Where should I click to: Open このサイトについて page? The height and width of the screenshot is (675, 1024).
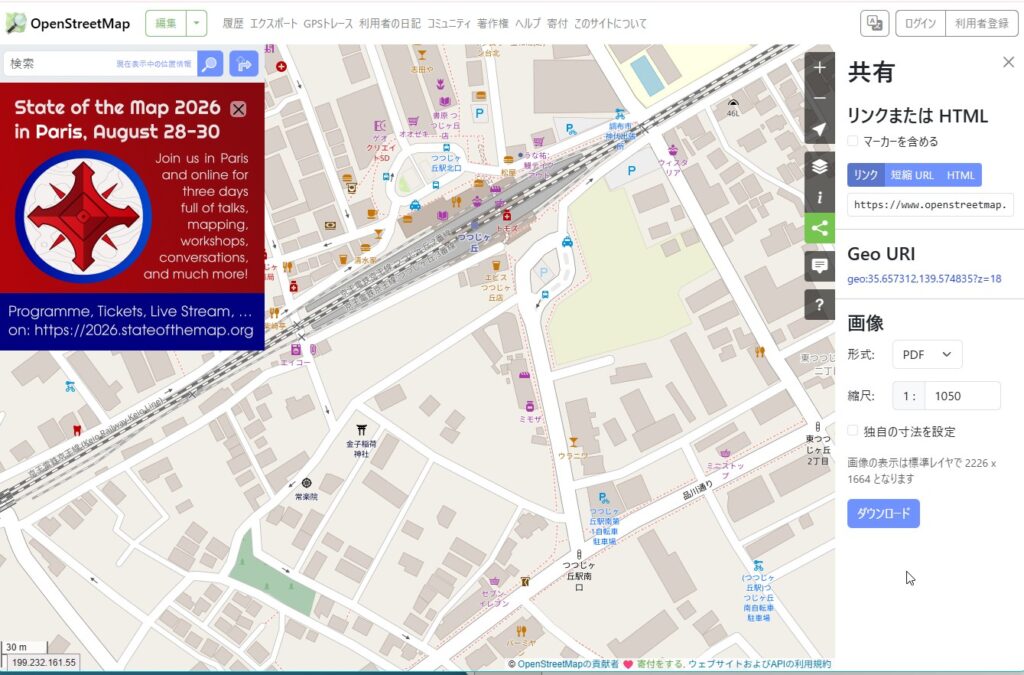pyautogui.click(x=610, y=24)
